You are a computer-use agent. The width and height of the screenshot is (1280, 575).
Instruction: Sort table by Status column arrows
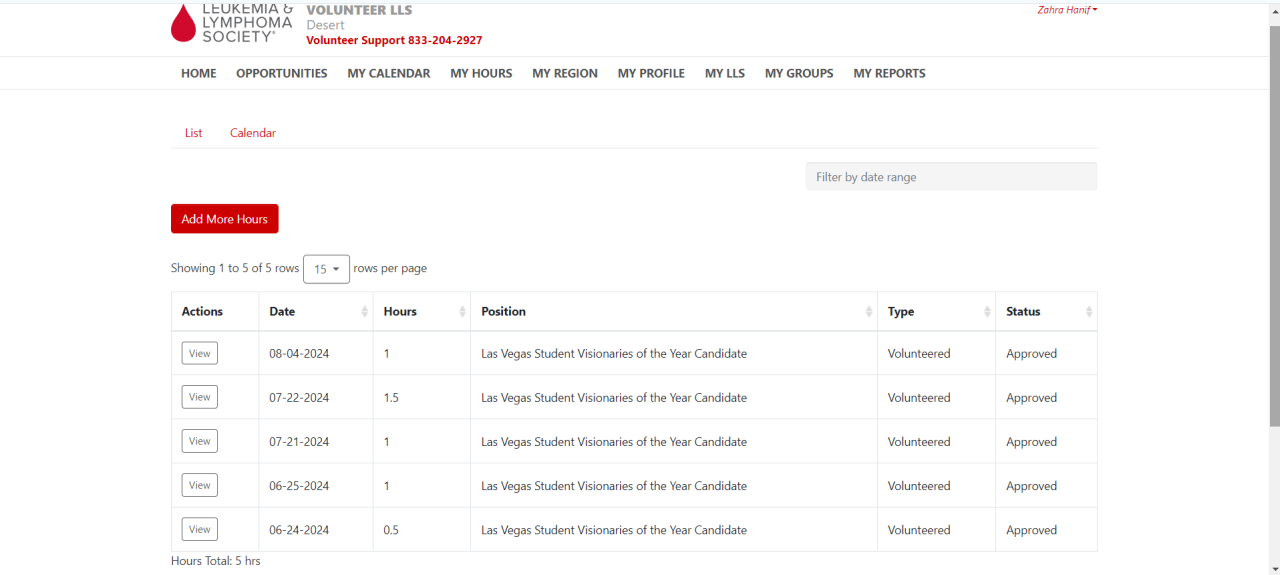[x=1088, y=312]
